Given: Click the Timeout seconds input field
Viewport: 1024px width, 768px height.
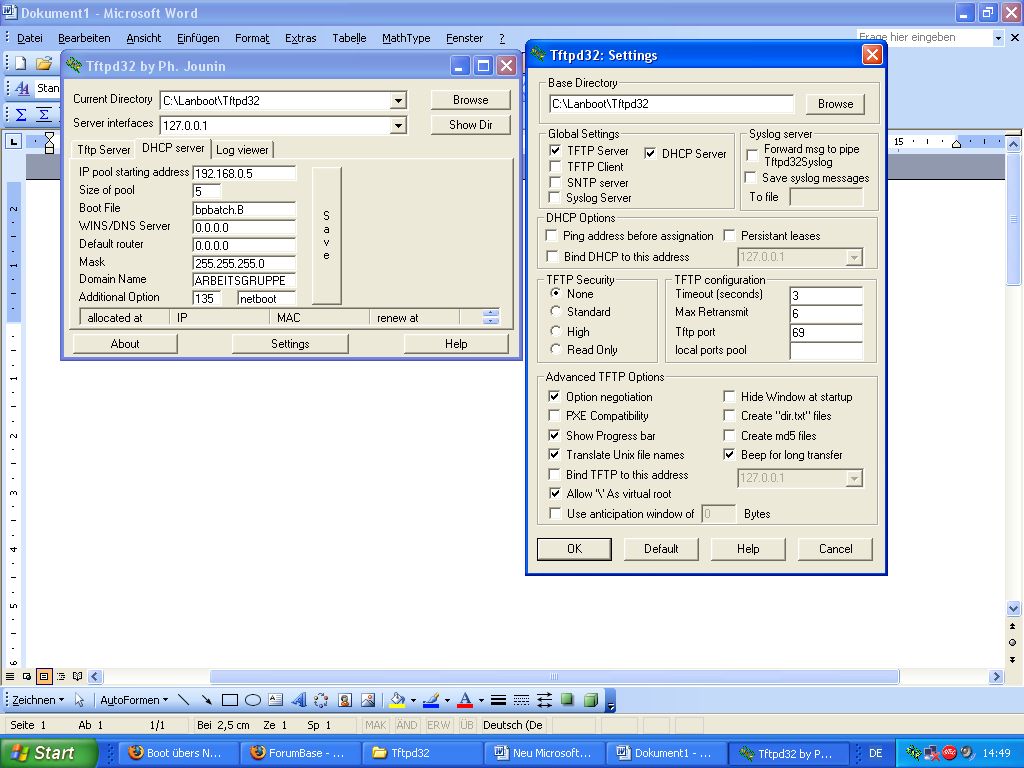Looking at the screenshot, I should click(x=825, y=295).
